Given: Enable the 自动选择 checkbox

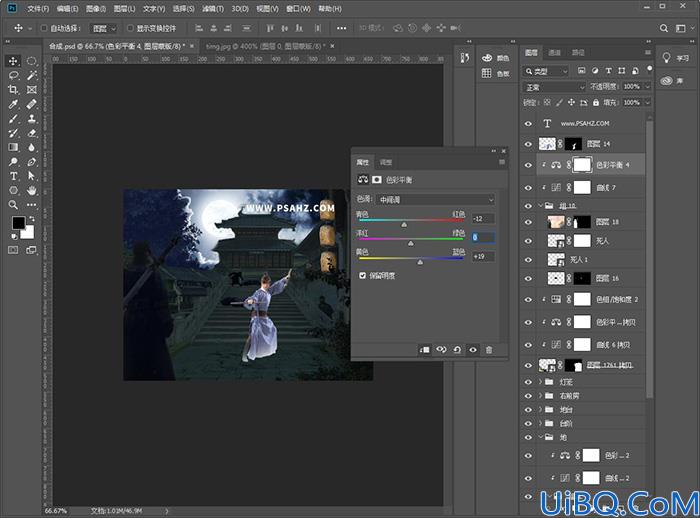Looking at the screenshot, I should pos(44,28).
